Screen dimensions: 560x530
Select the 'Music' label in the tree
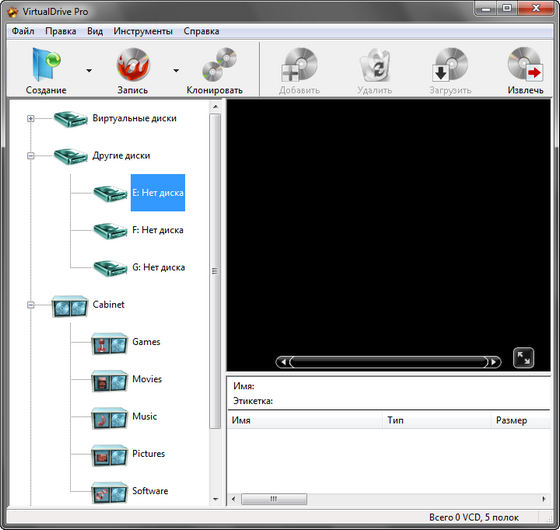(144, 416)
